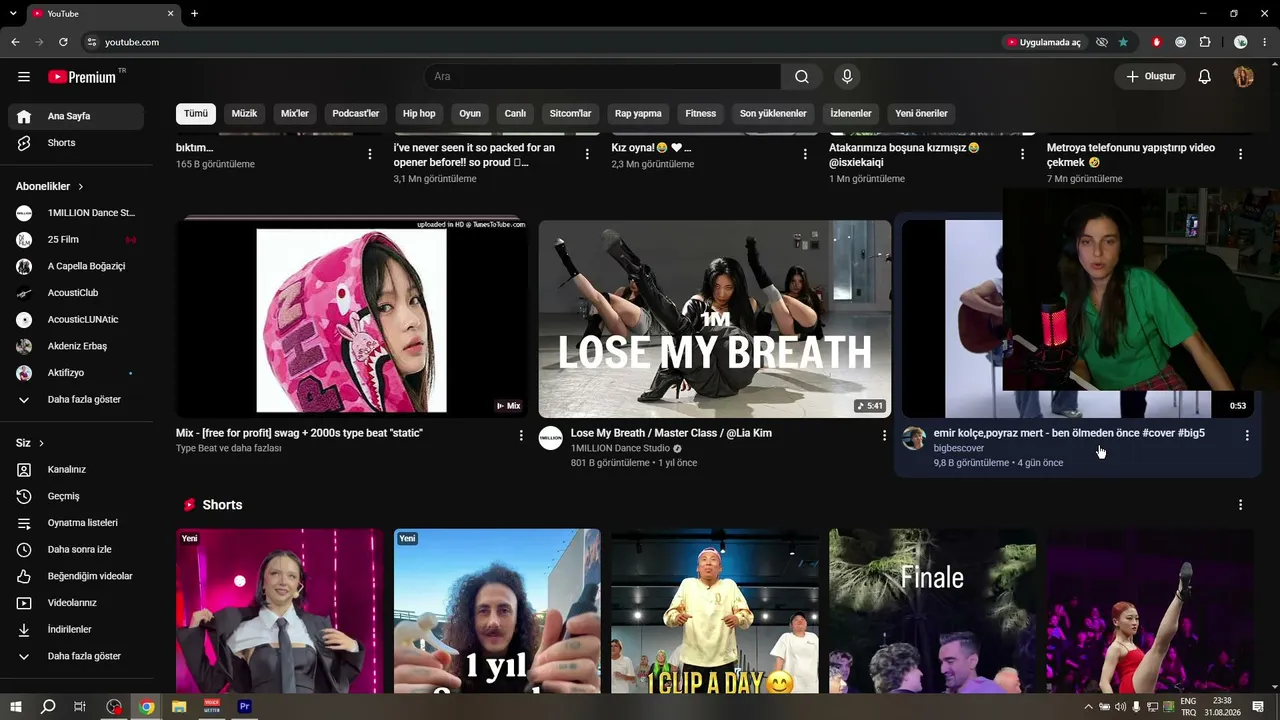Select the Tümü filter chip
The image size is (1280, 720).
coord(196,114)
